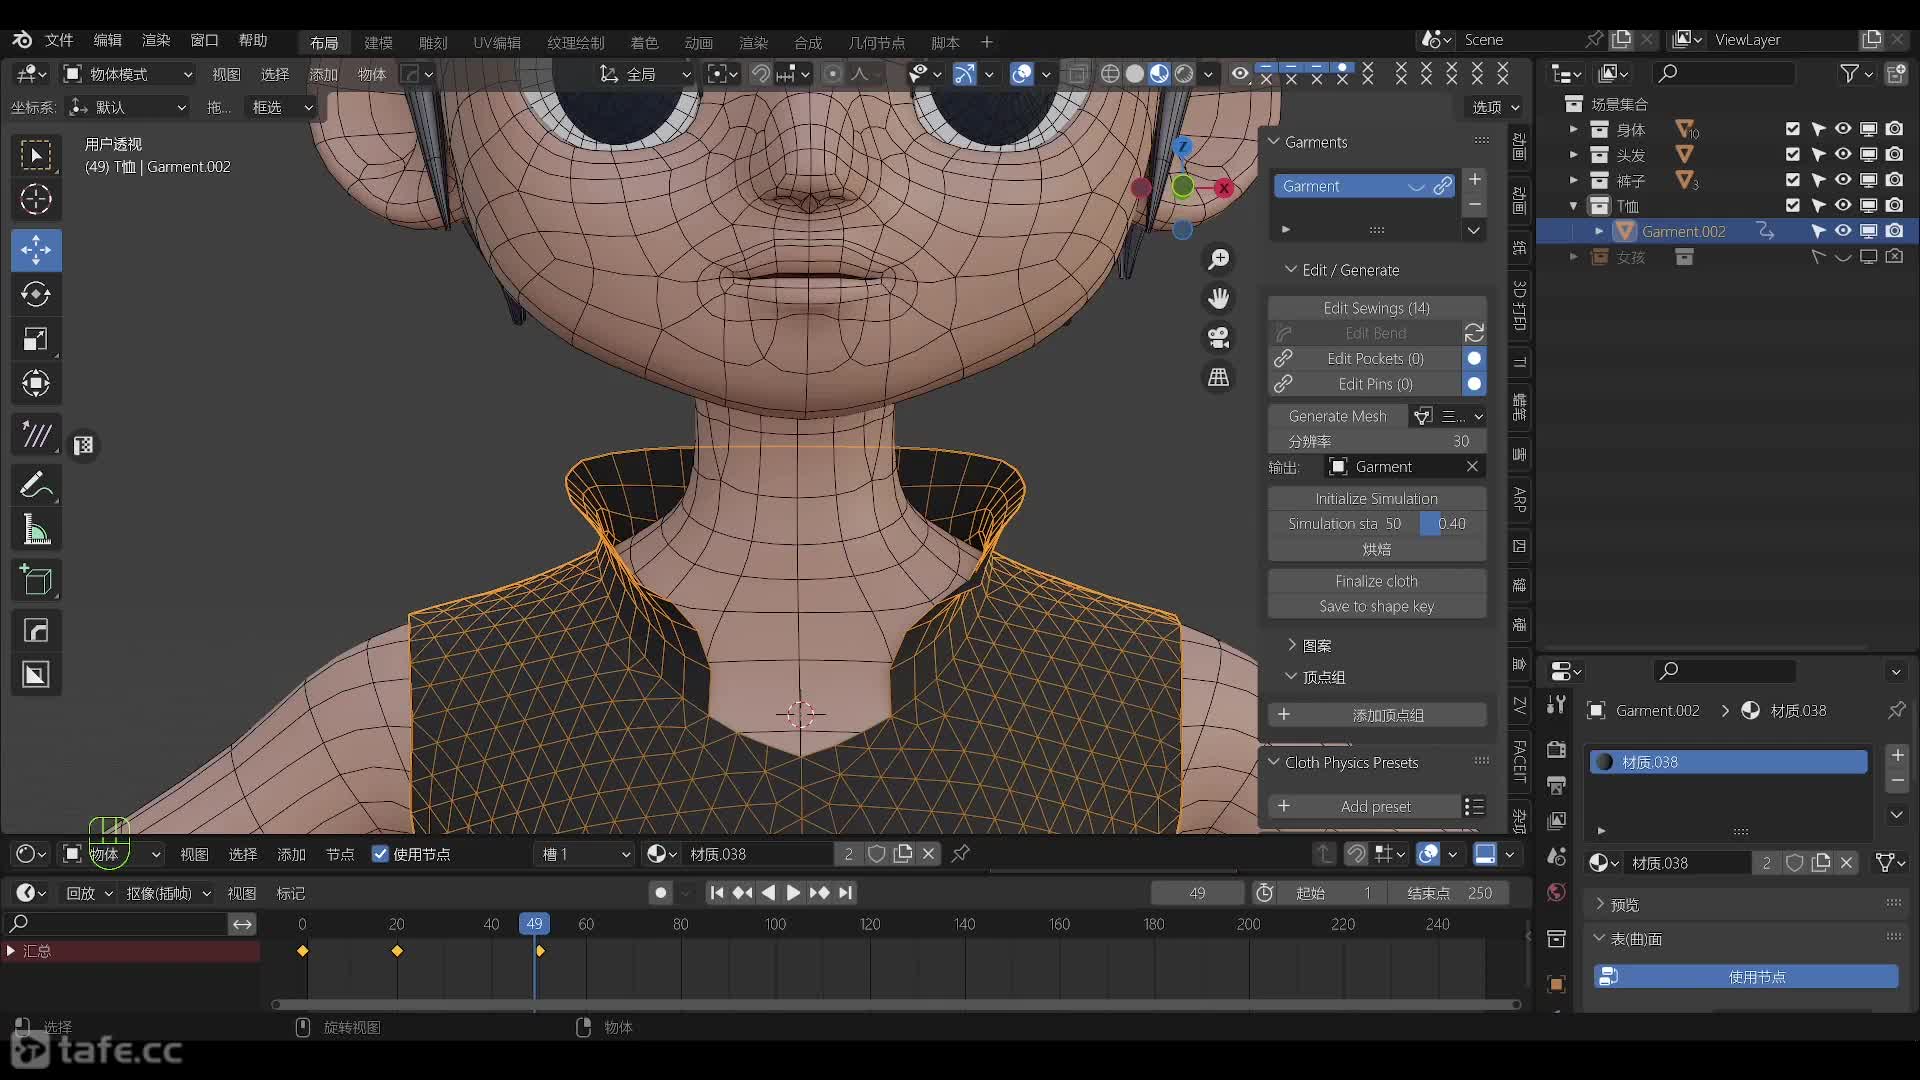Switch to 几何节点 workspace tab
1920x1080 pixels.
click(876, 43)
